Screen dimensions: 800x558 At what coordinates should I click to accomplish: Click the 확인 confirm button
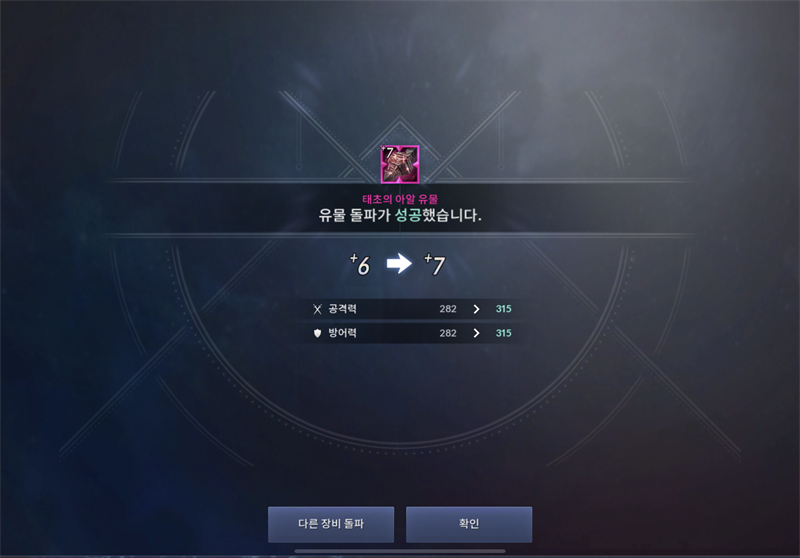click(x=469, y=524)
